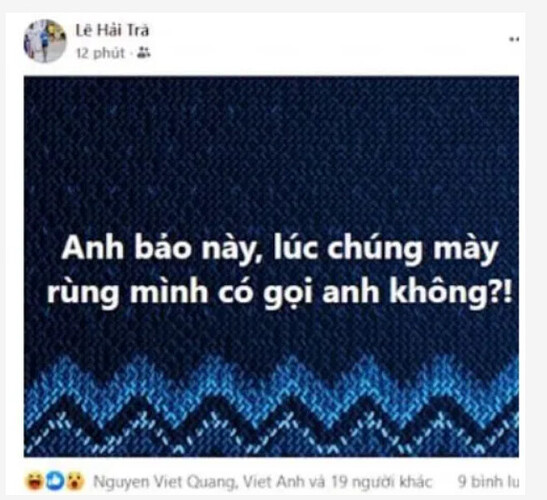The width and height of the screenshot is (547, 500).
Task: Show the 19 người khác reactors list
Action: tap(381, 482)
